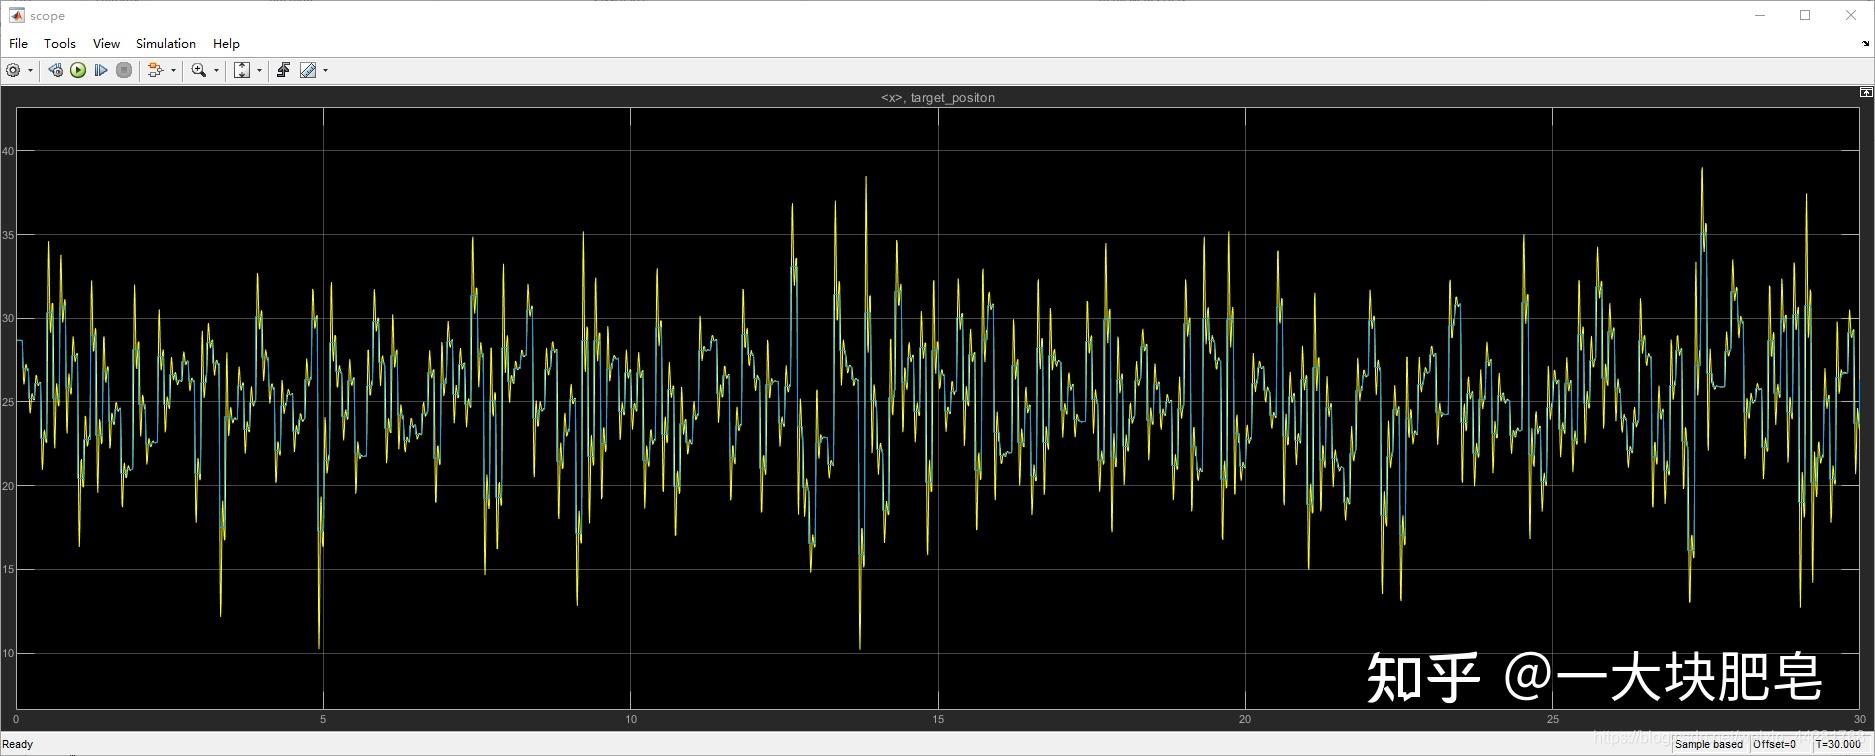Click the Scale Y-axis Limits icon

241,70
